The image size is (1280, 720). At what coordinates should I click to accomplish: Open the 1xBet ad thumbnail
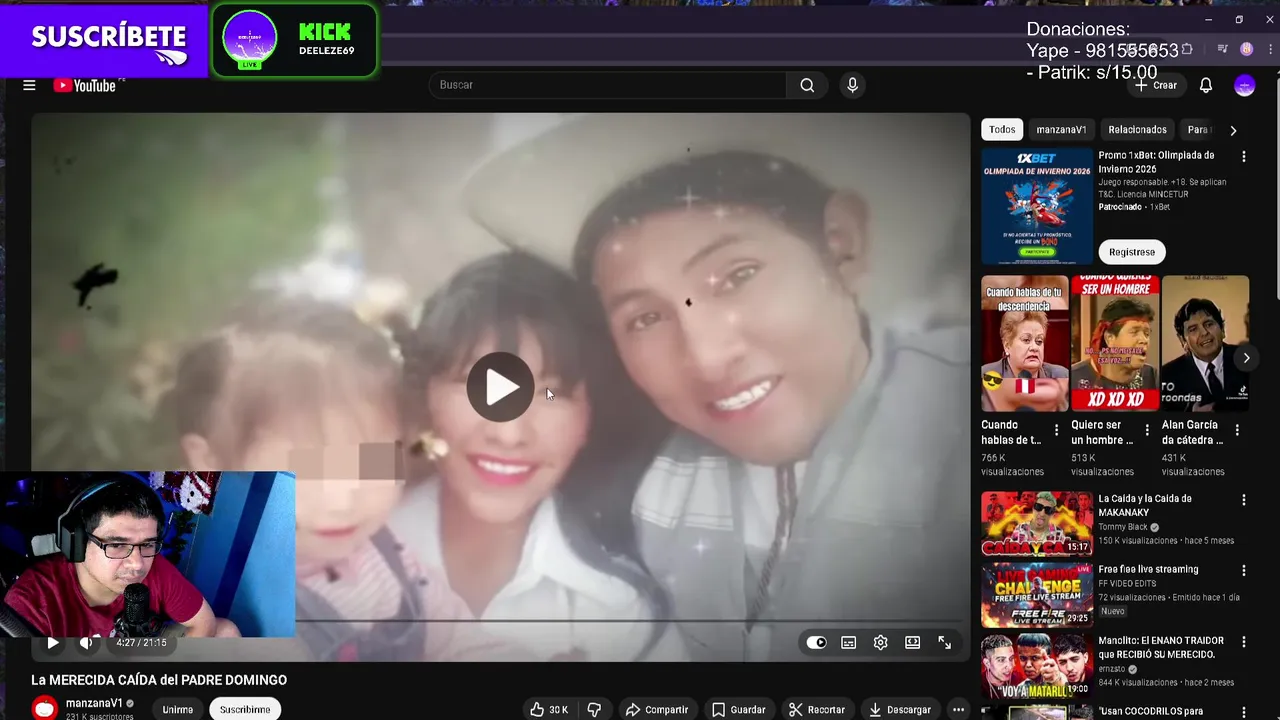pyautogui.click(x=1037, y=207)
